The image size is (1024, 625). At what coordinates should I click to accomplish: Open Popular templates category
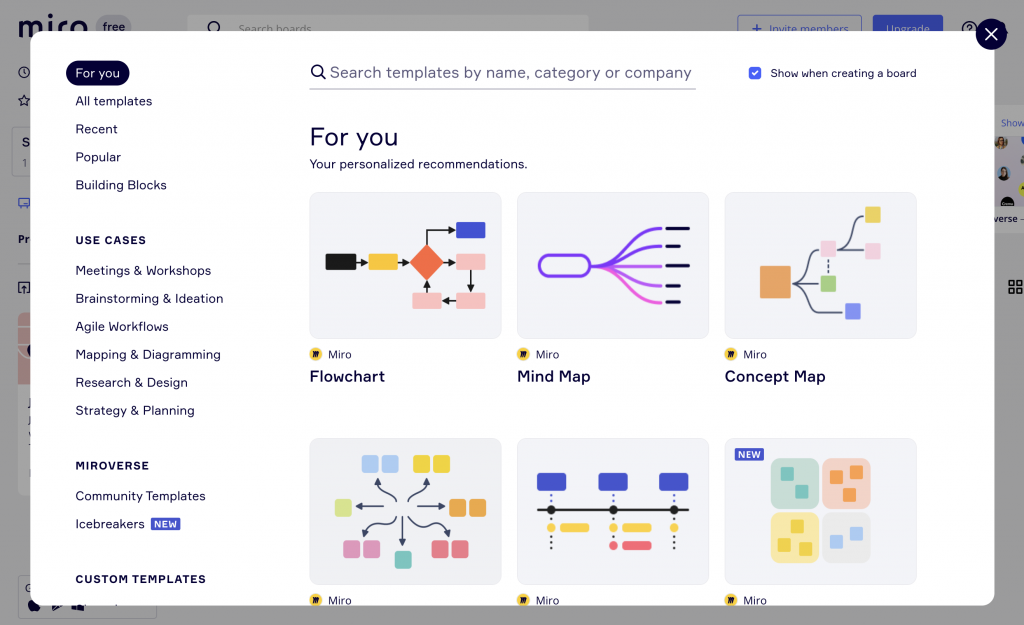coord(98,157)
